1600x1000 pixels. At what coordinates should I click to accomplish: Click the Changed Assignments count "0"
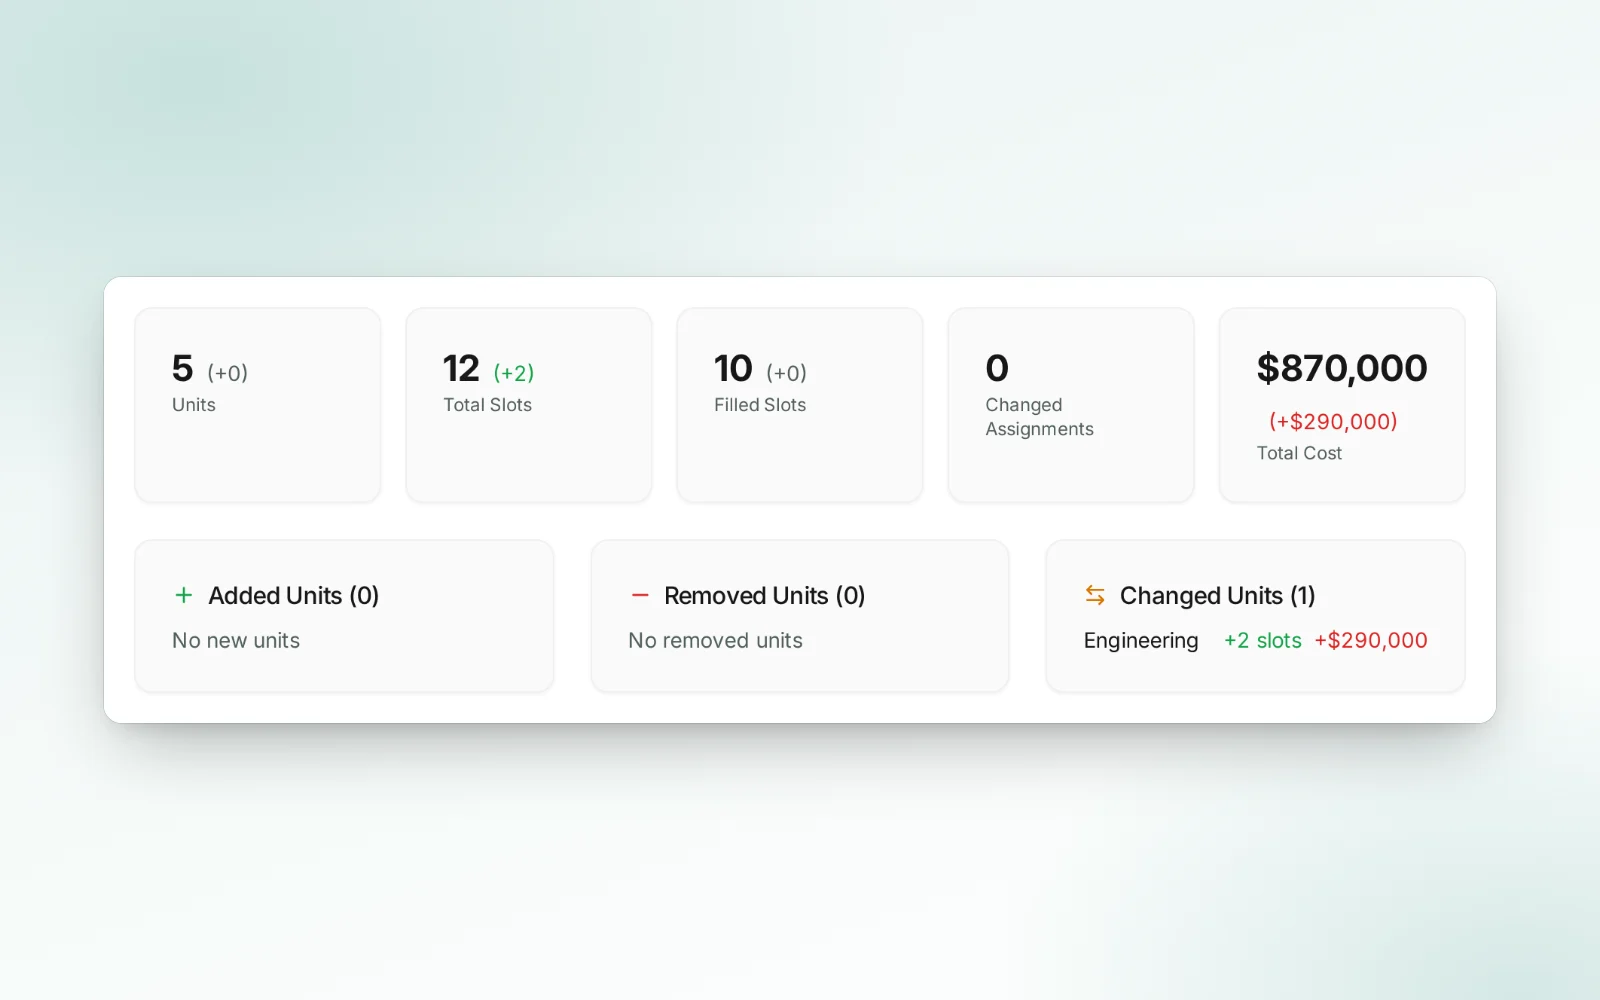997,368
